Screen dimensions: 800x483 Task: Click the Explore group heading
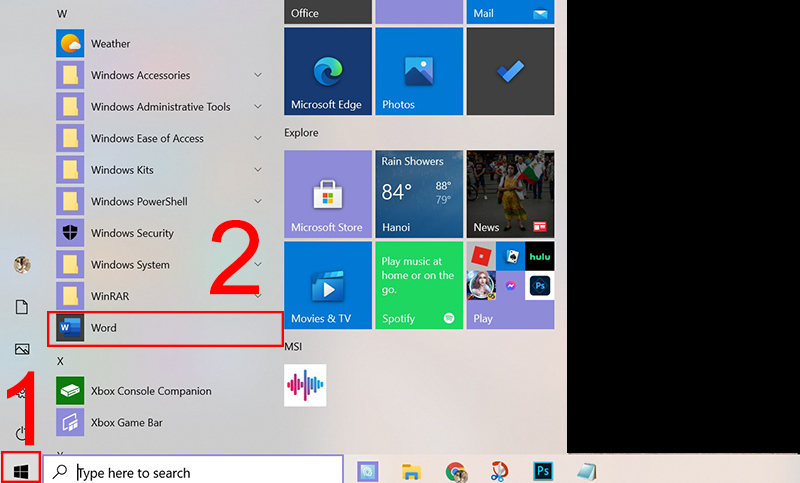point(301,133)
